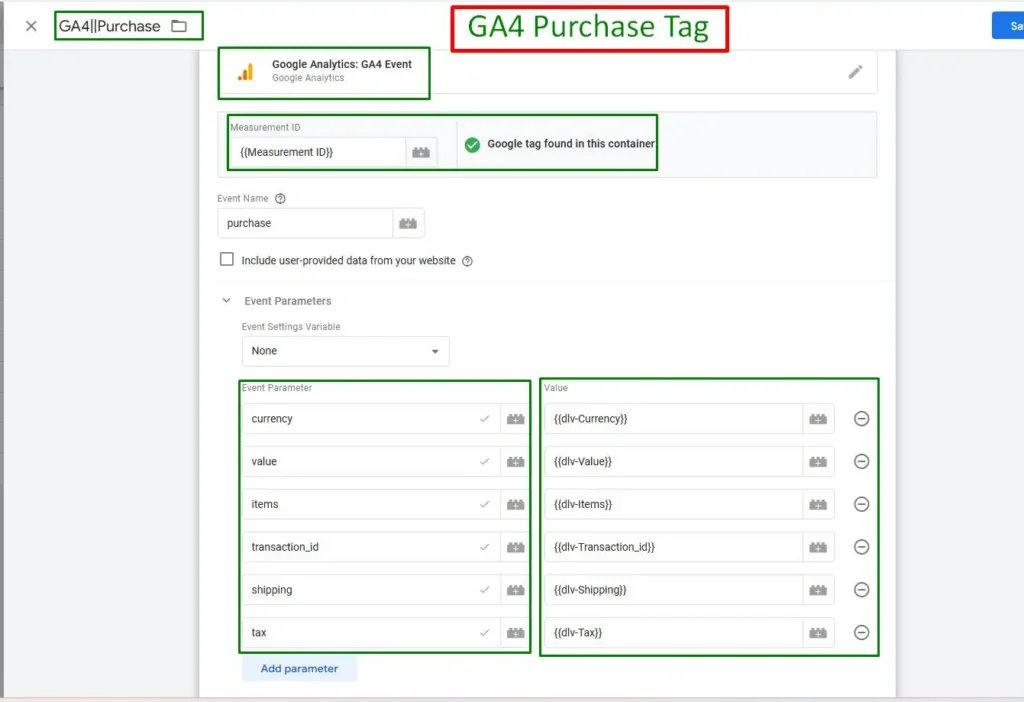Image resolution: width=1024 pixels, height=702 pixels.
Task: Click the GA4||Purchase tag name field
Action: coord(110,26)
